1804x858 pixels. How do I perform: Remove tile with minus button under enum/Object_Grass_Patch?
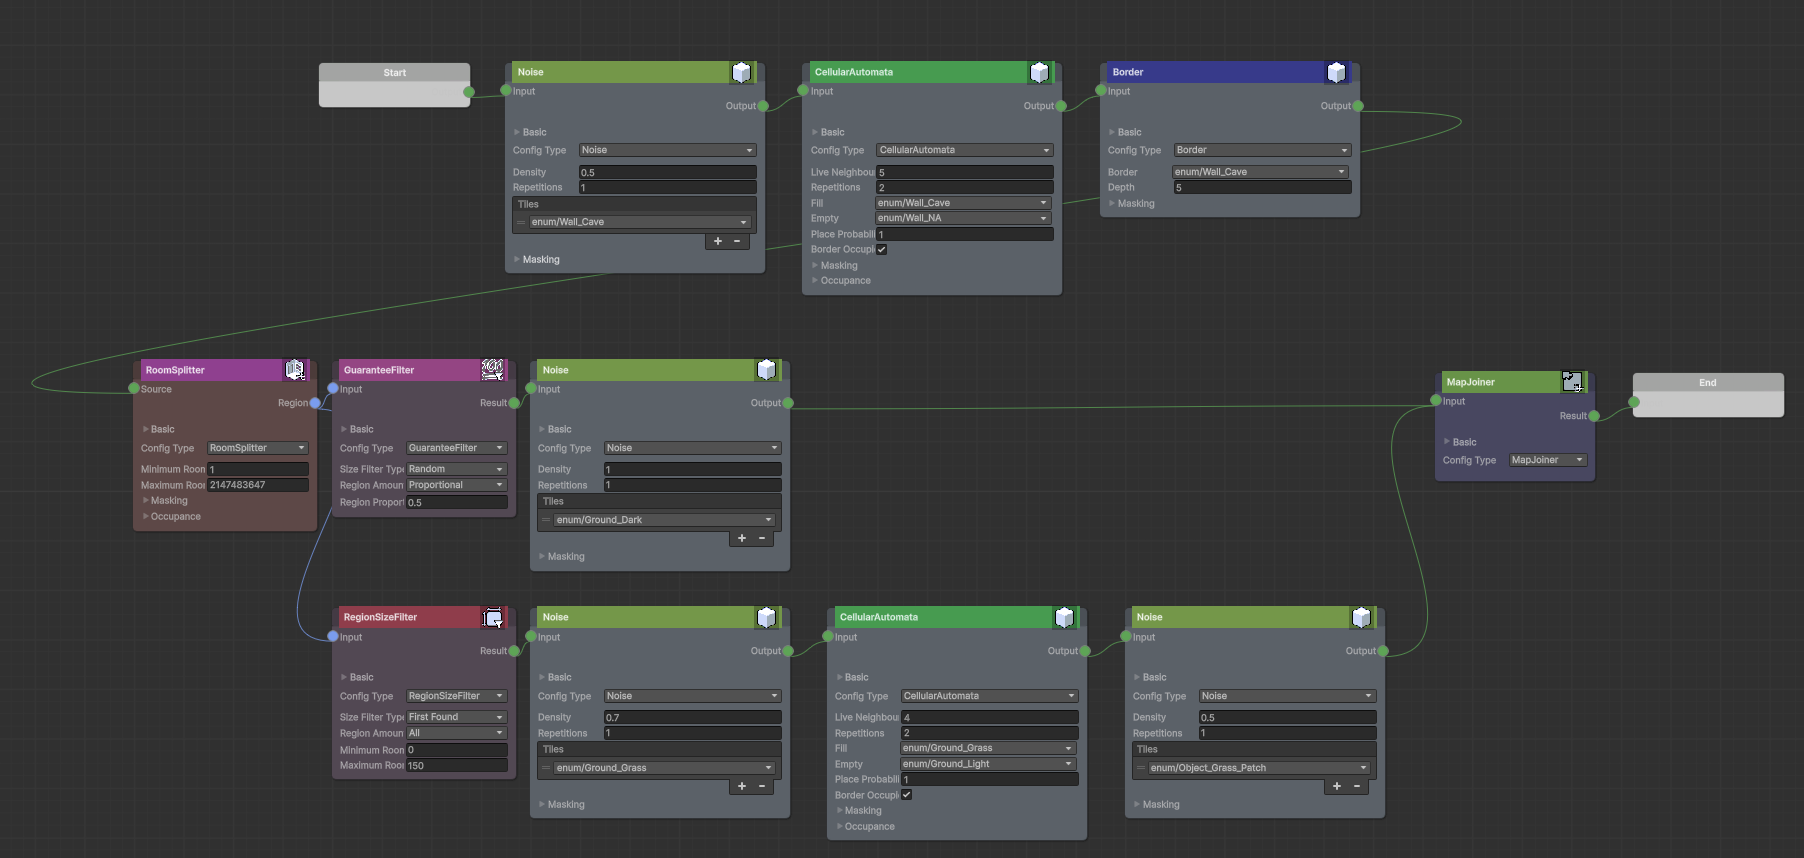1357,786
